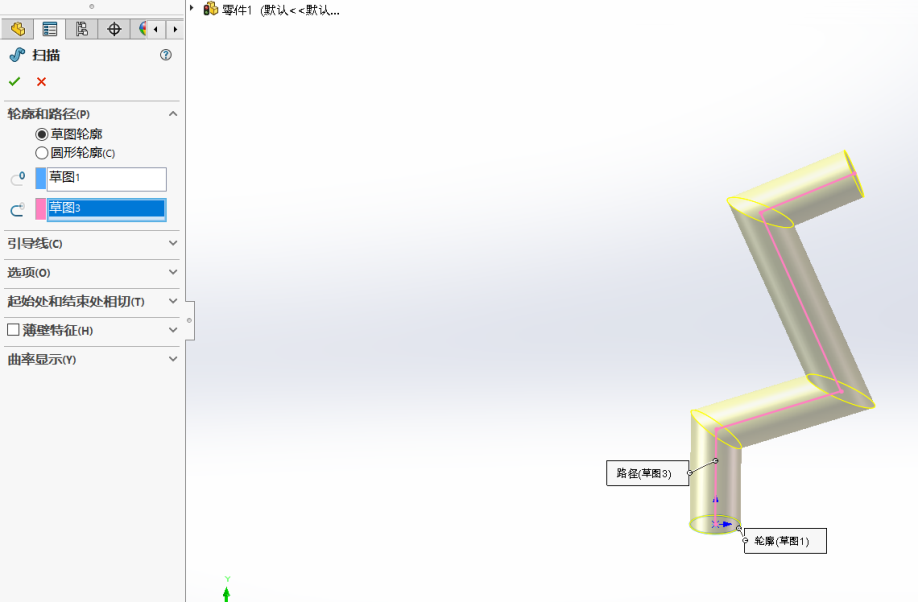Click the blue profile color swatch

pyautogui.click(x=40, y=179)
